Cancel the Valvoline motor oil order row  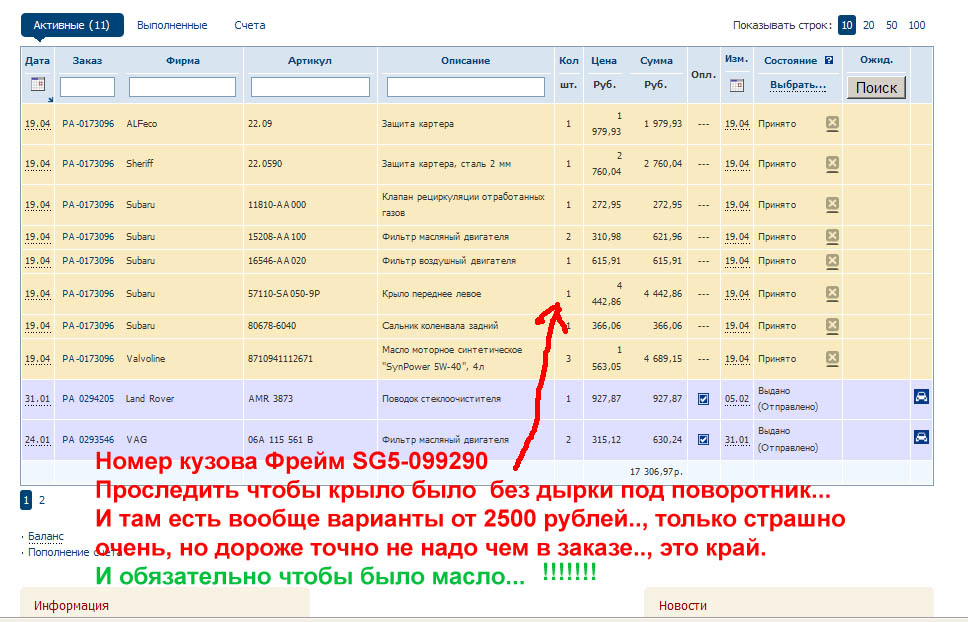[832, 358]
